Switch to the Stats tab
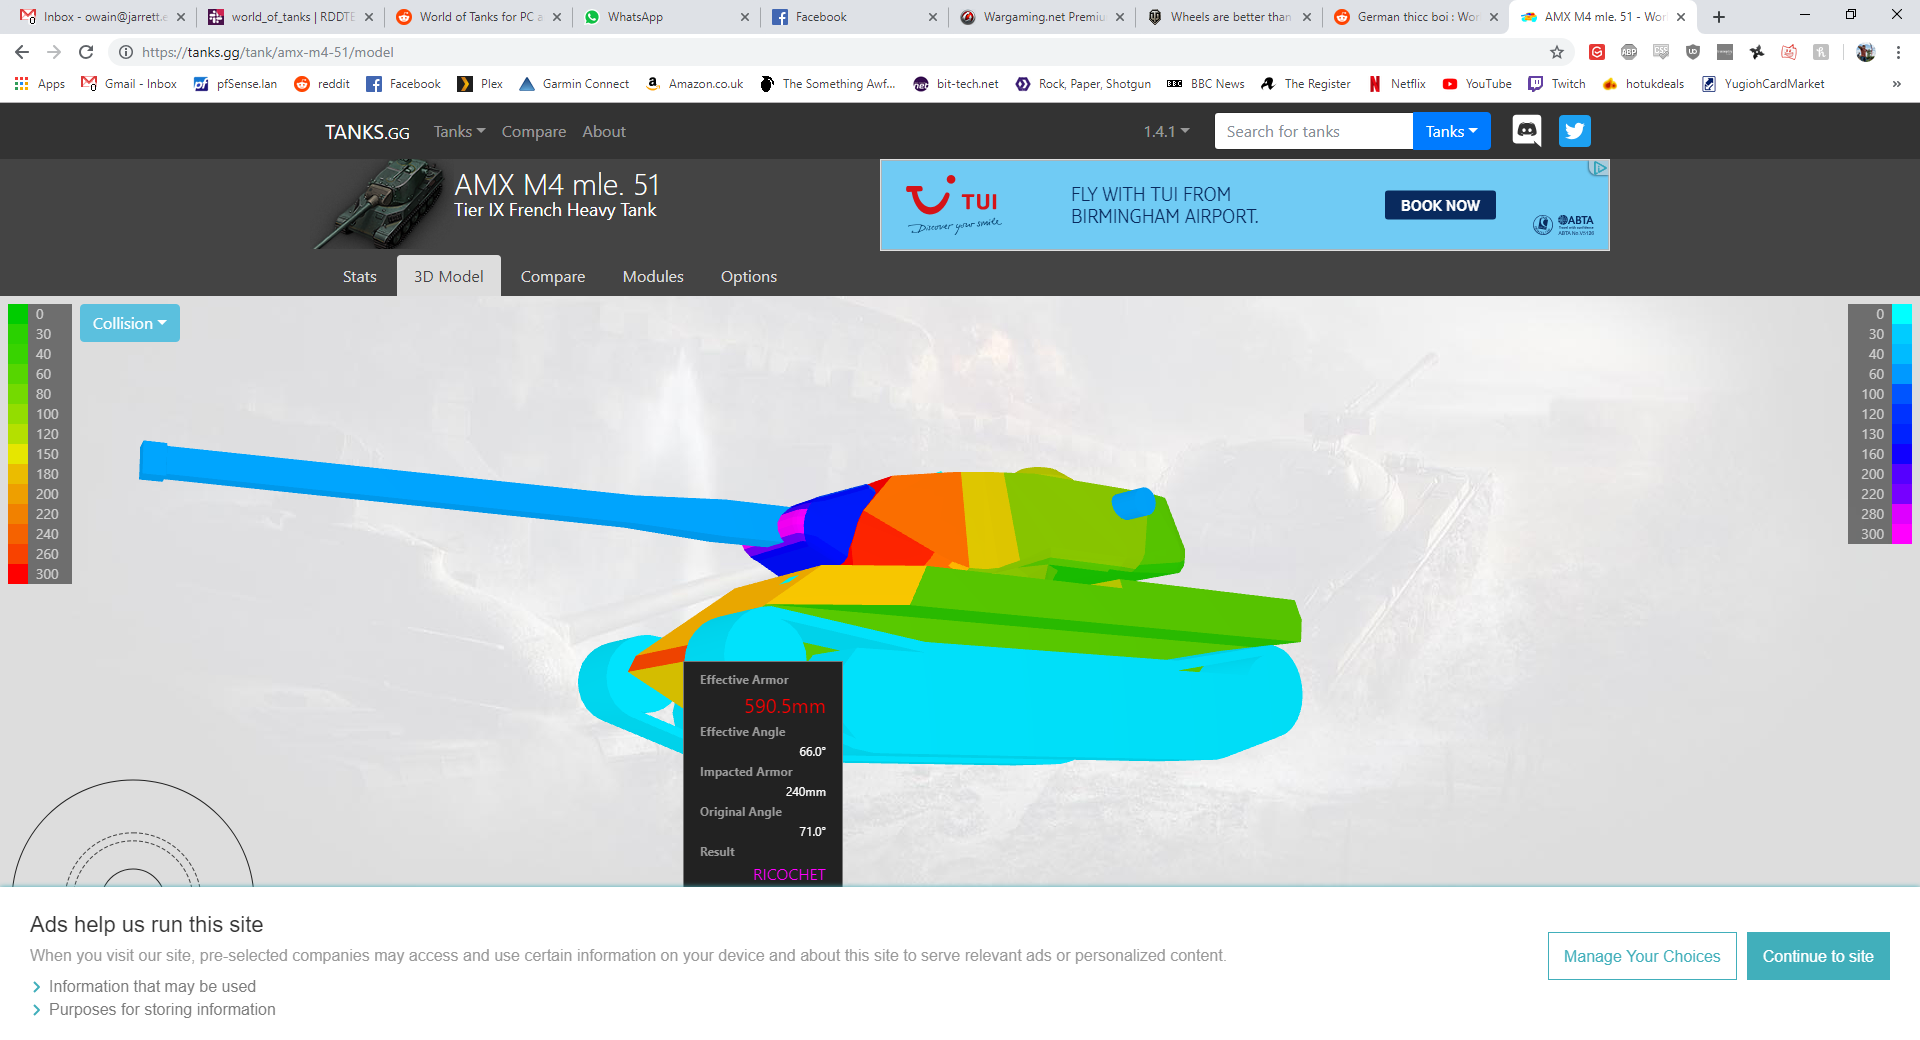Viewport: 1920px width, 1040px height. pos(360,276)
